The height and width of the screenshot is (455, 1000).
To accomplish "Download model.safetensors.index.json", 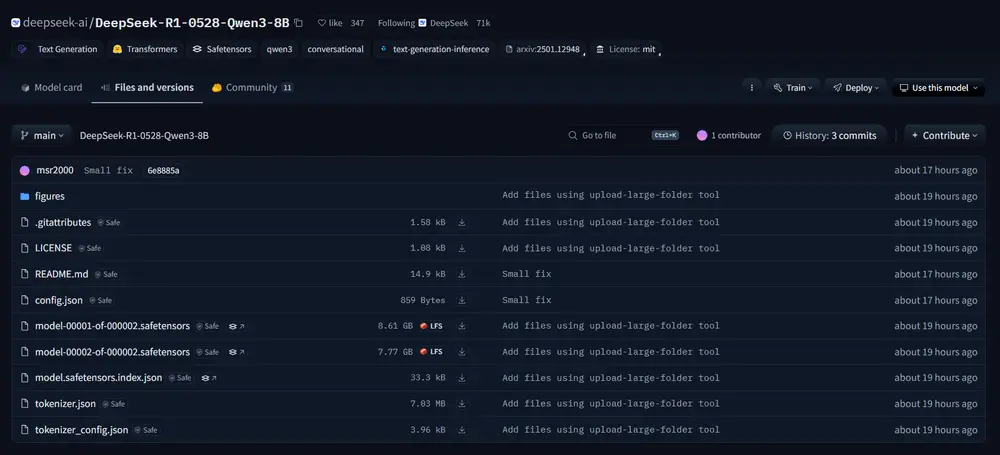I will [x=462, y=378].
